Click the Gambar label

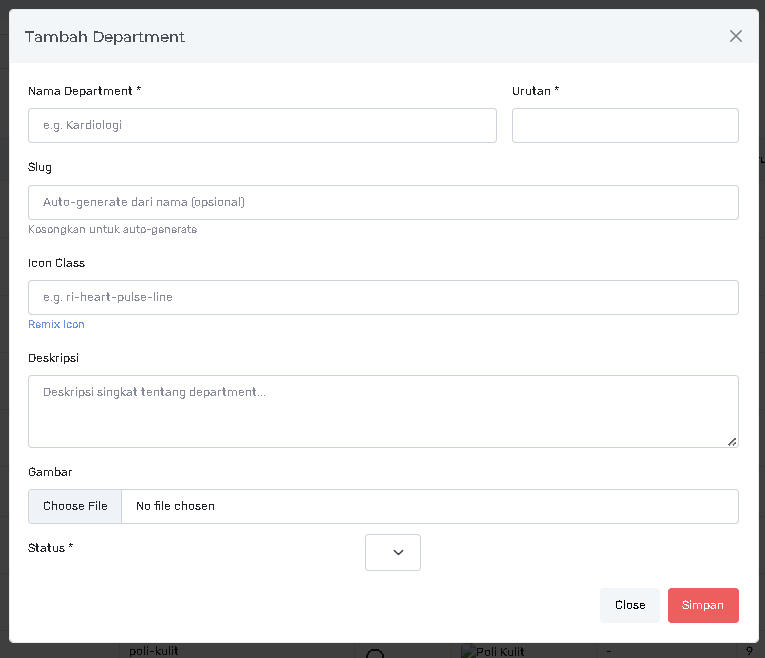coord(50,472)
